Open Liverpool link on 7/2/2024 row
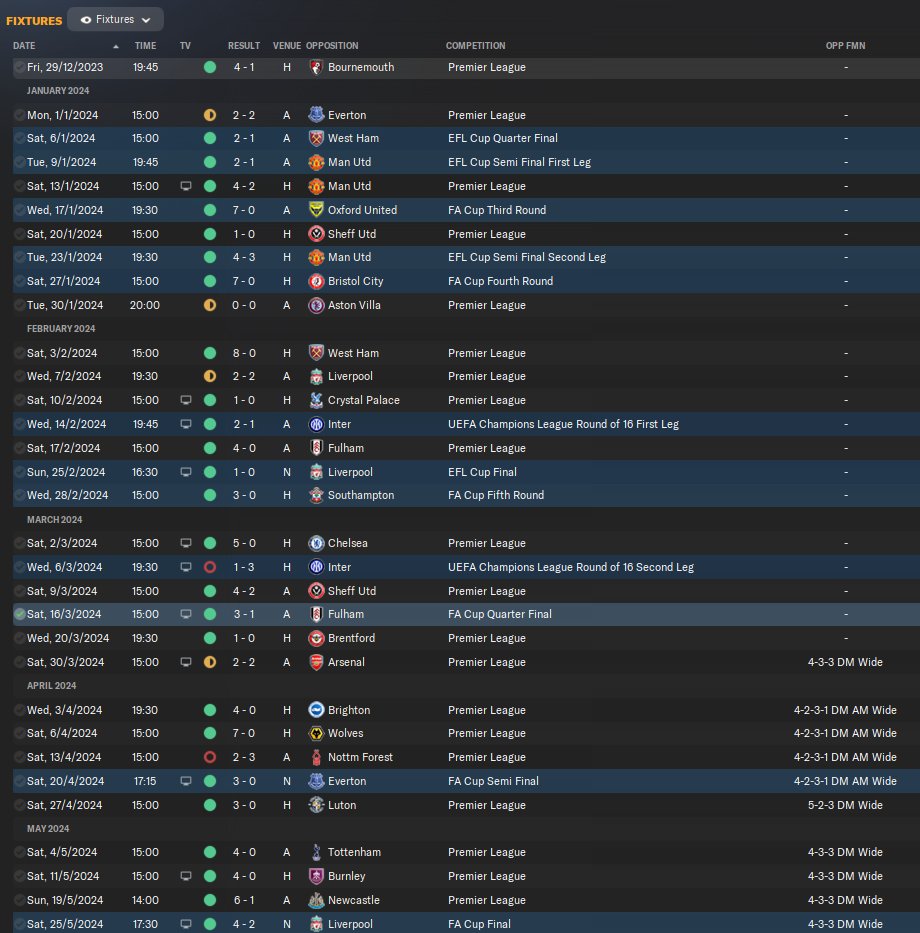This screenshot has width=920, height=933. coord(350,376)
